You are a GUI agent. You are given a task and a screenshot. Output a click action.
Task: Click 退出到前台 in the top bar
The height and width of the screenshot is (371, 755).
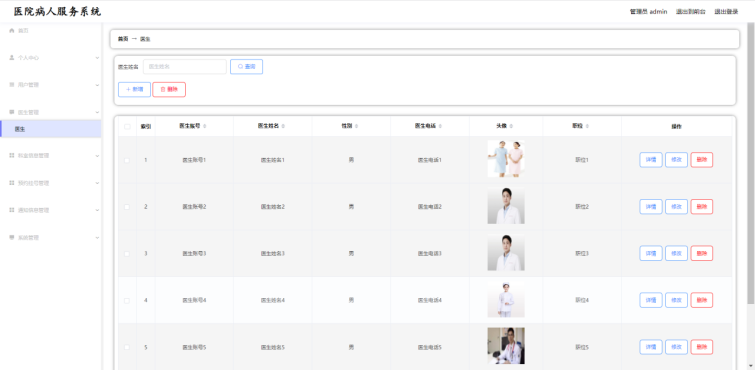tap(690, 12)
